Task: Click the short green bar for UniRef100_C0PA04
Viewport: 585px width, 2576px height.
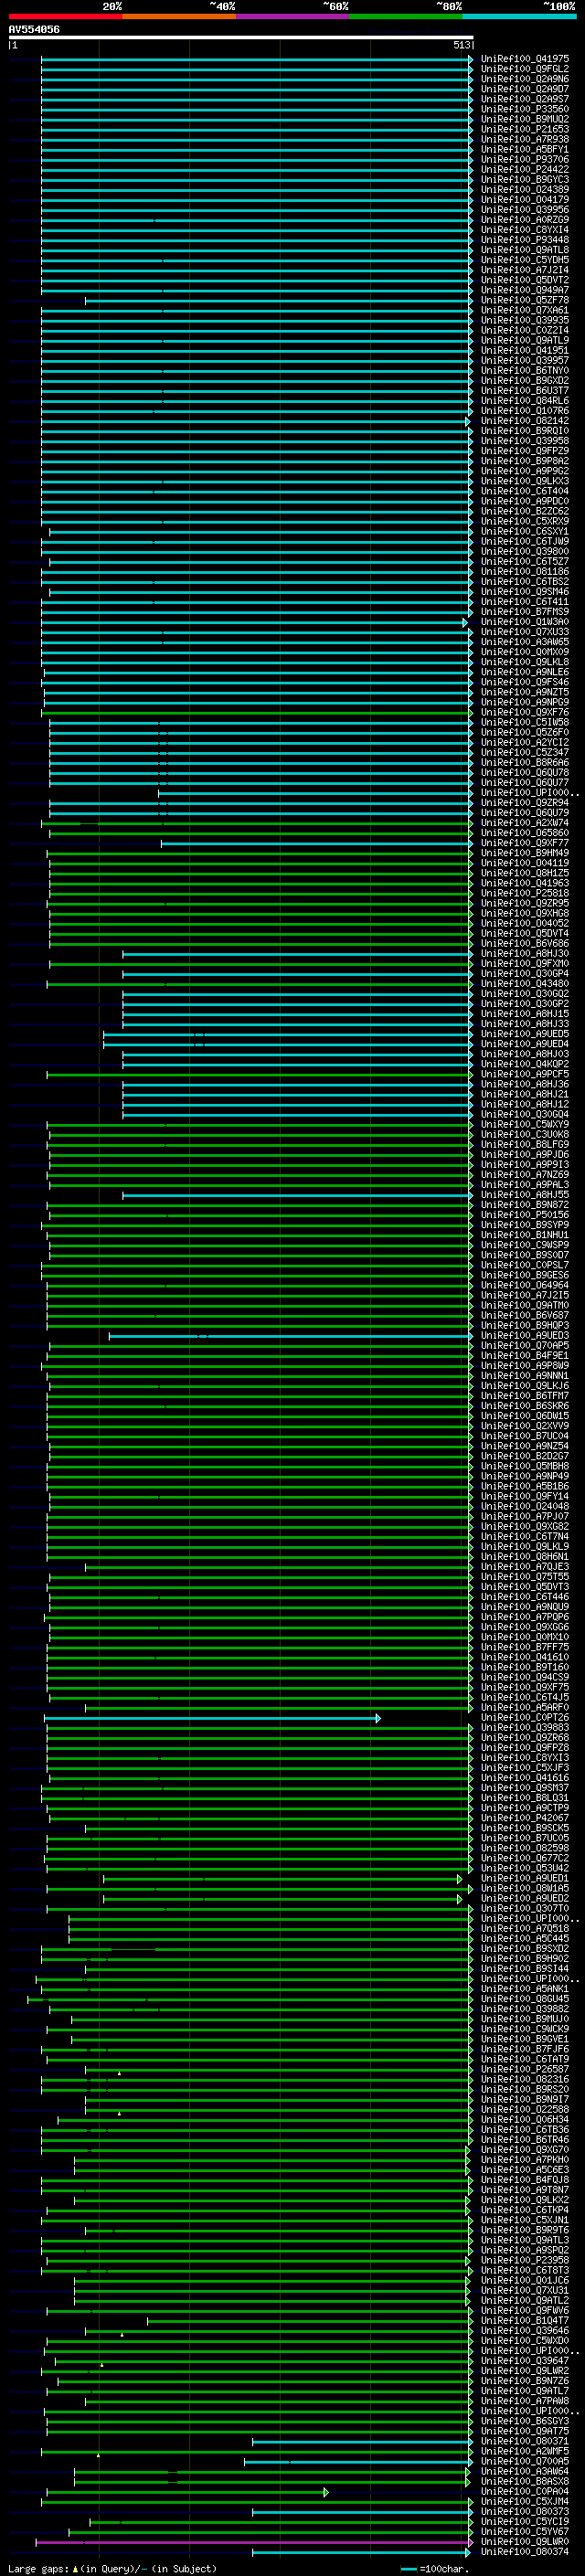Action: [186, 2492]
